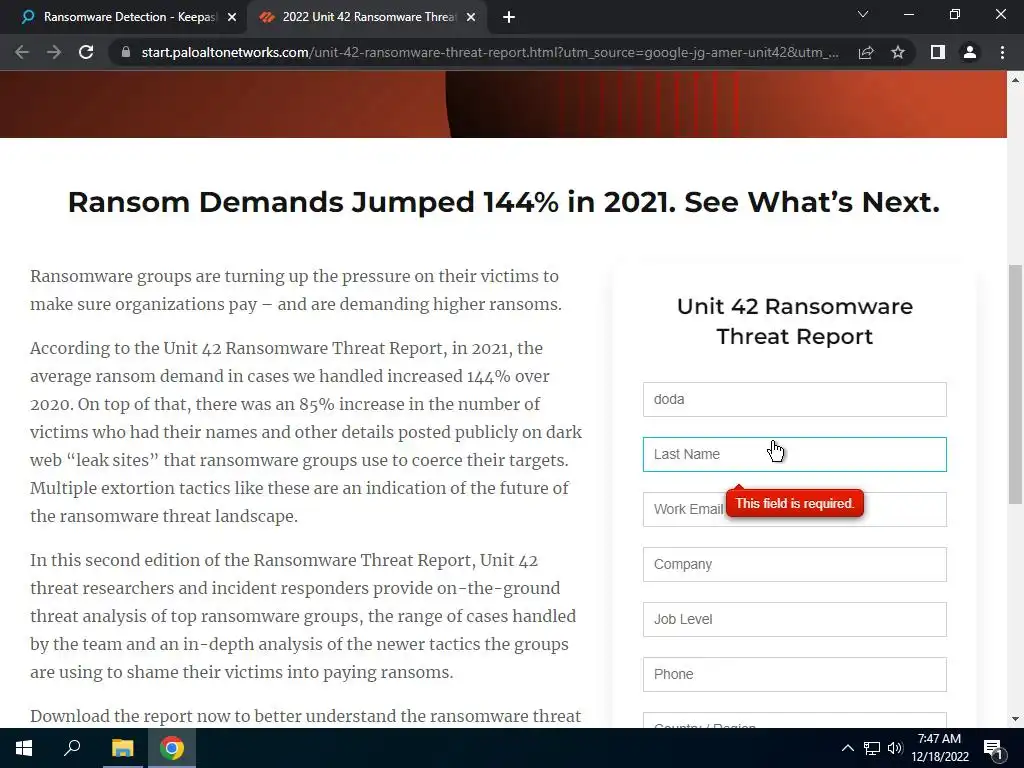Close the Ransomware Detection tab

pyautogui.click(x=232, y=17)
